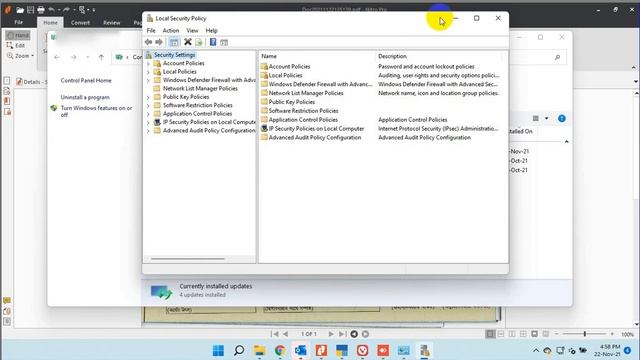Move the Nitro zoom slider handle
This screenshot has height=360, width=640.
(x=584, y=334)
